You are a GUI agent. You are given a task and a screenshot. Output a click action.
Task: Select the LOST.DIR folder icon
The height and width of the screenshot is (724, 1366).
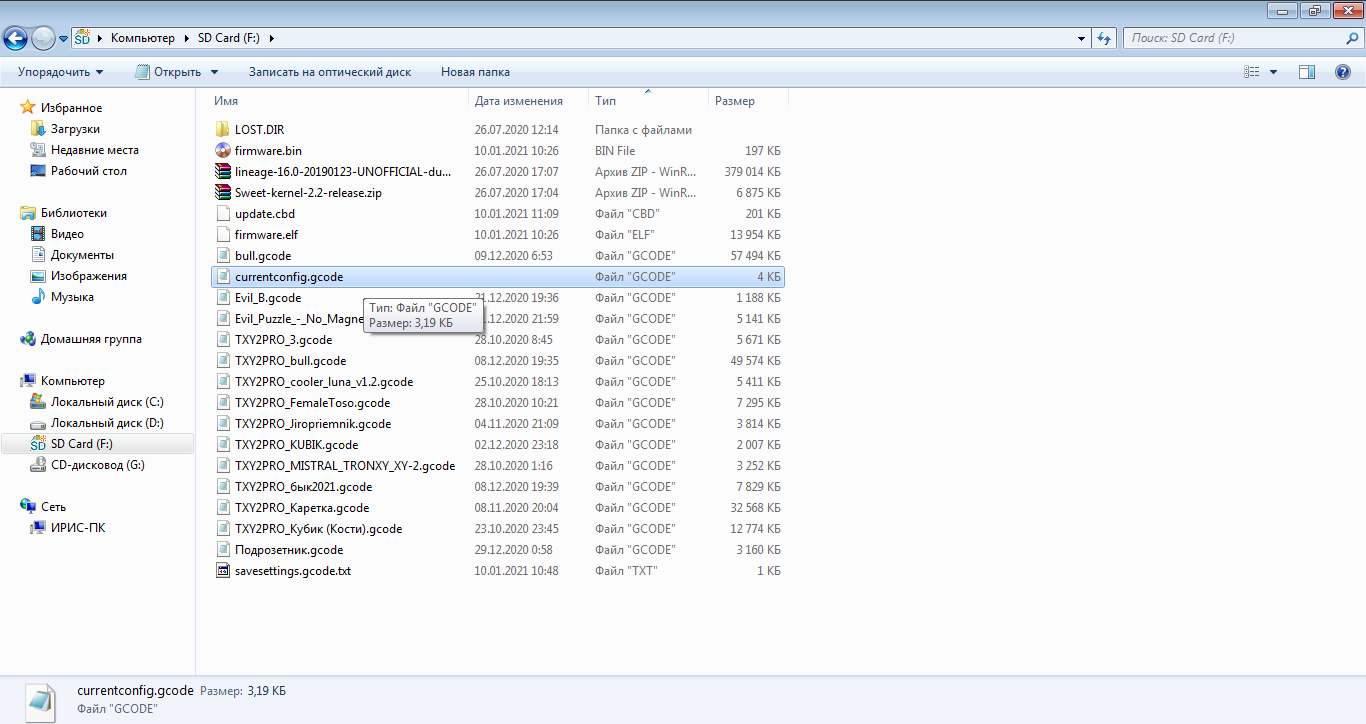tap(223, 130)
